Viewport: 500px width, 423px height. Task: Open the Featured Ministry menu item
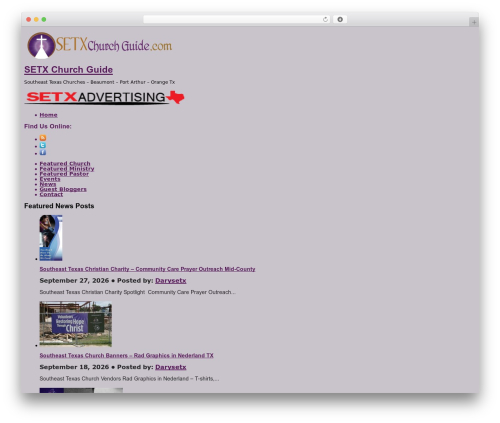click(67, 169)
